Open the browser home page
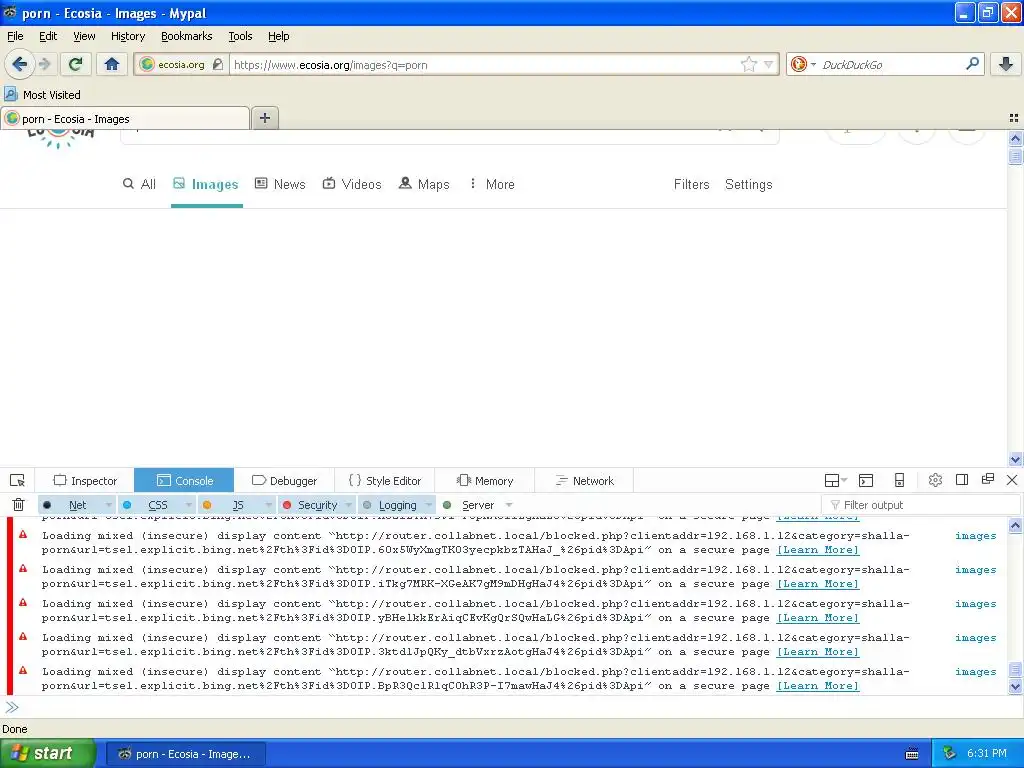The image size is (1024, 768). (x=112, y=64)
